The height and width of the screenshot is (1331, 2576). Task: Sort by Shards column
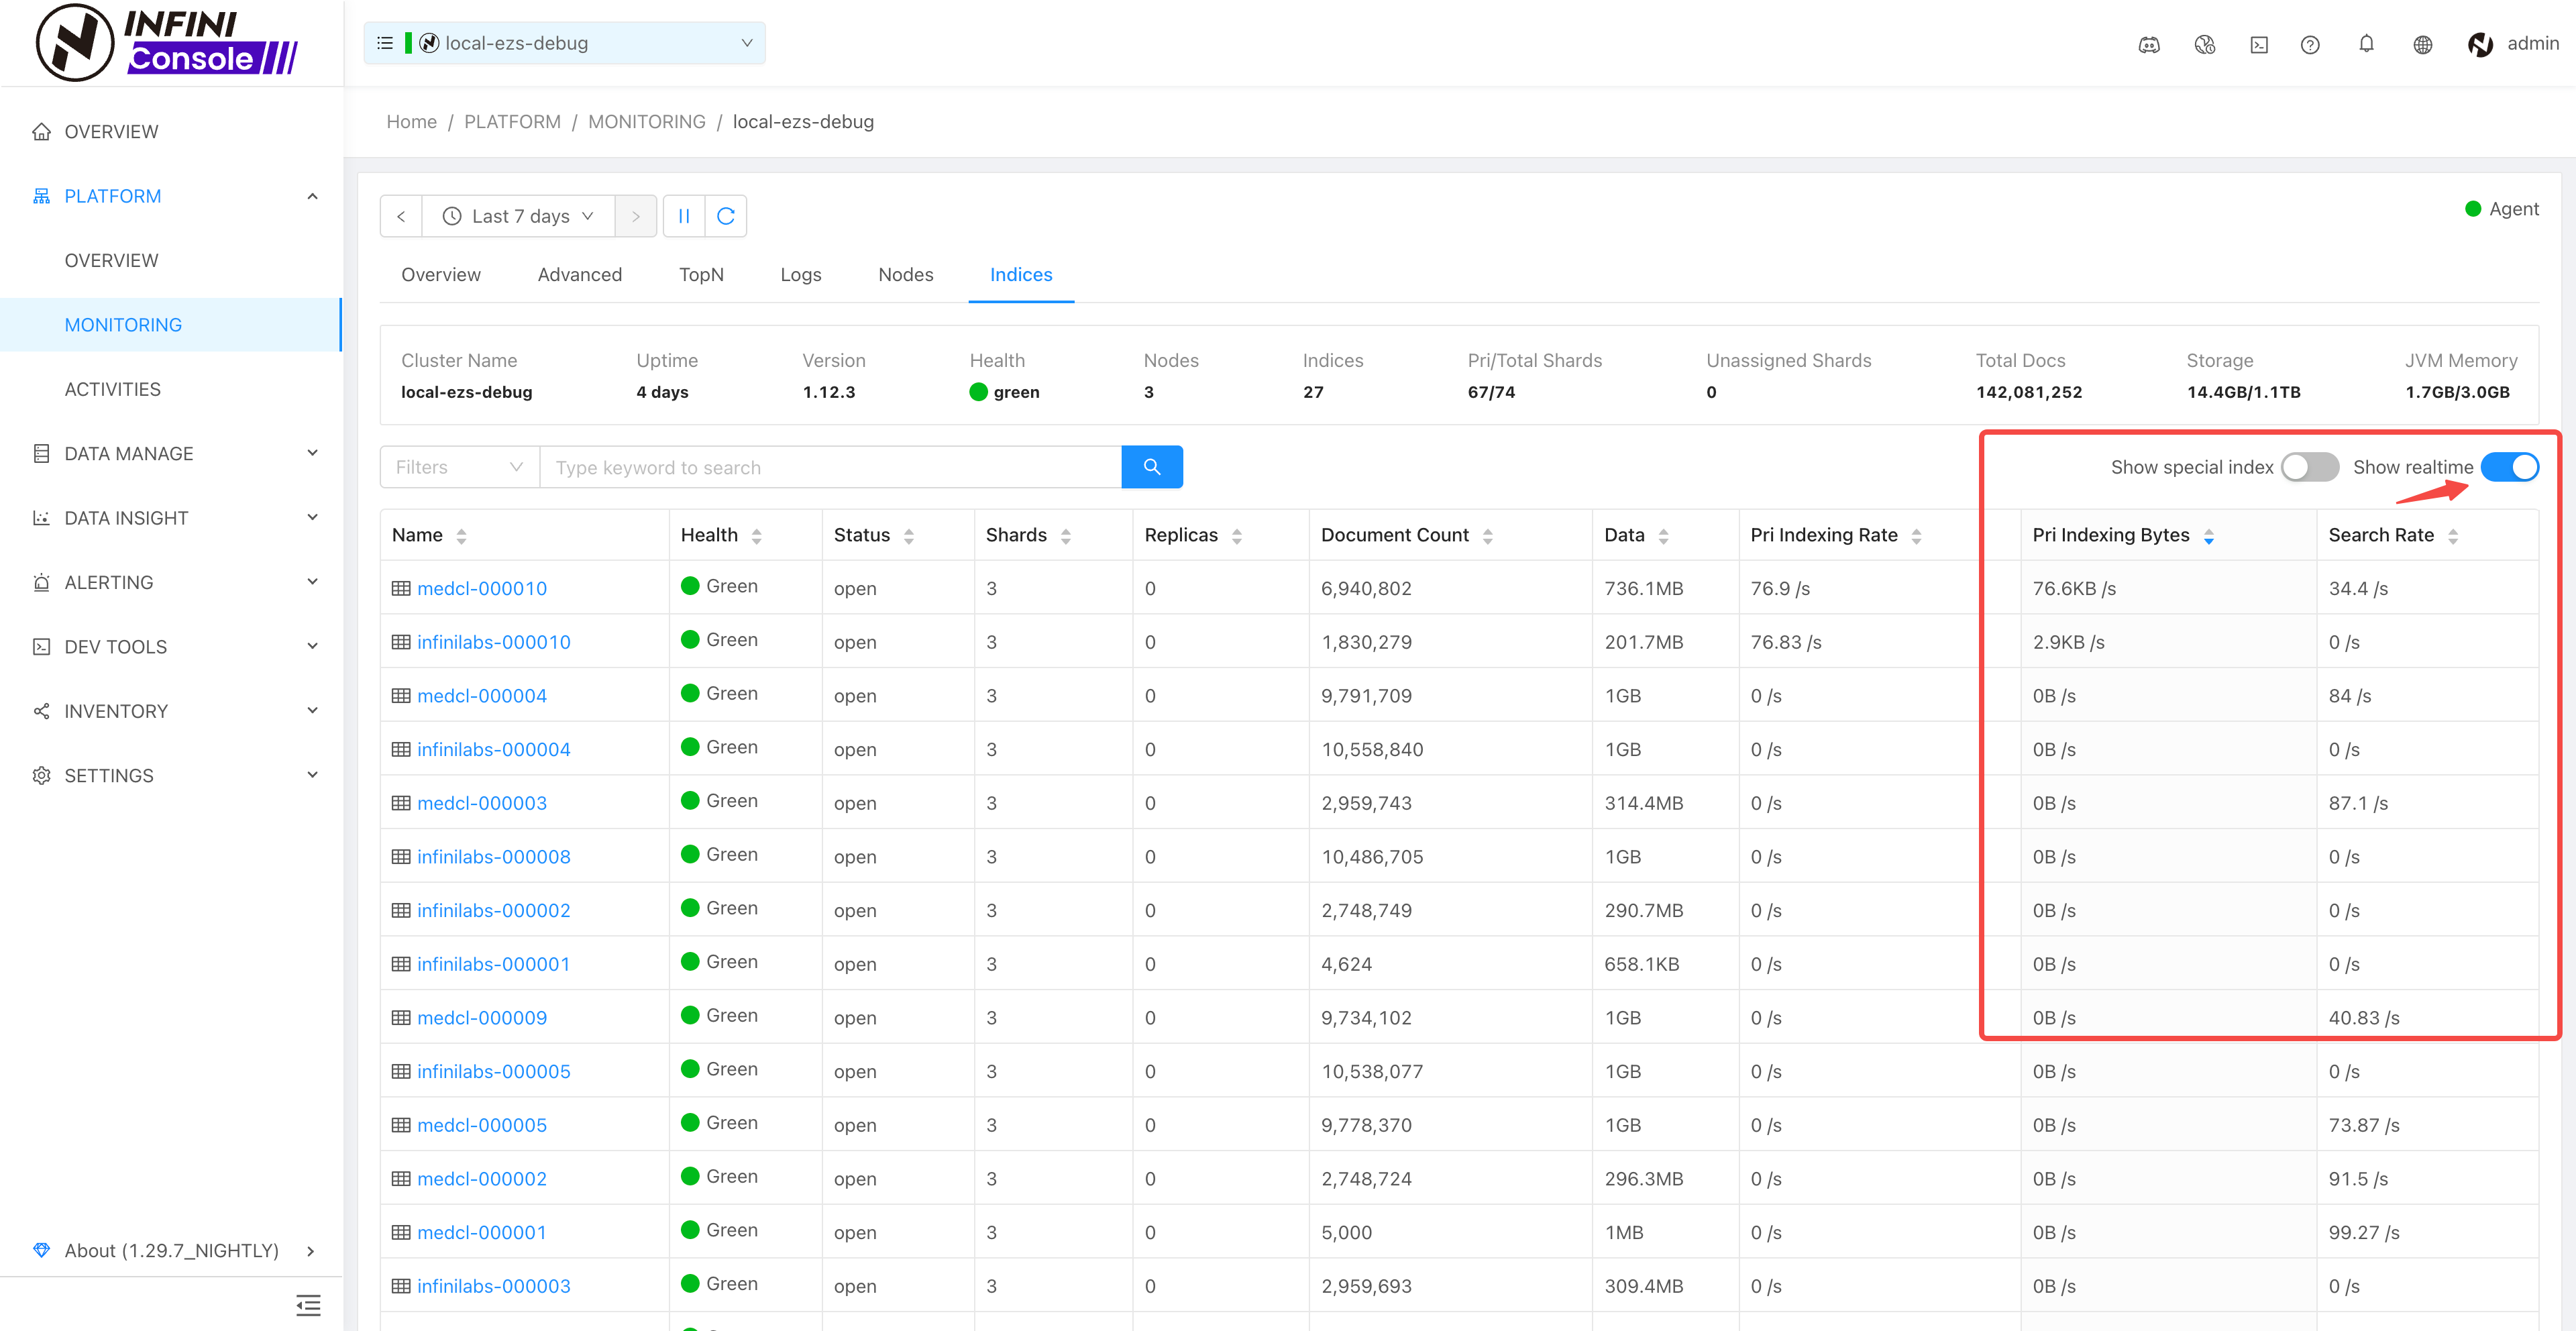[x=1066, y=536]
